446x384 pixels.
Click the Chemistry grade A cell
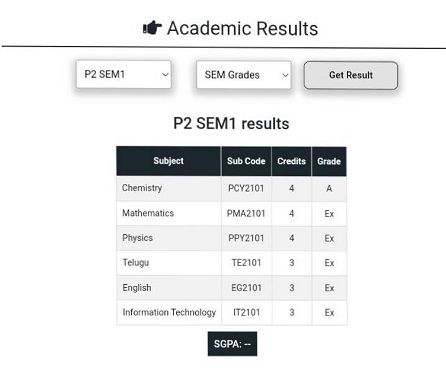point(329,188)
